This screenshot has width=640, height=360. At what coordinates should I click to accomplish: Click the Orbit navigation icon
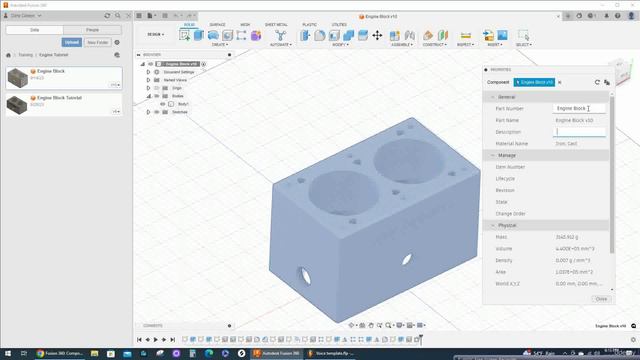(352, 325)
